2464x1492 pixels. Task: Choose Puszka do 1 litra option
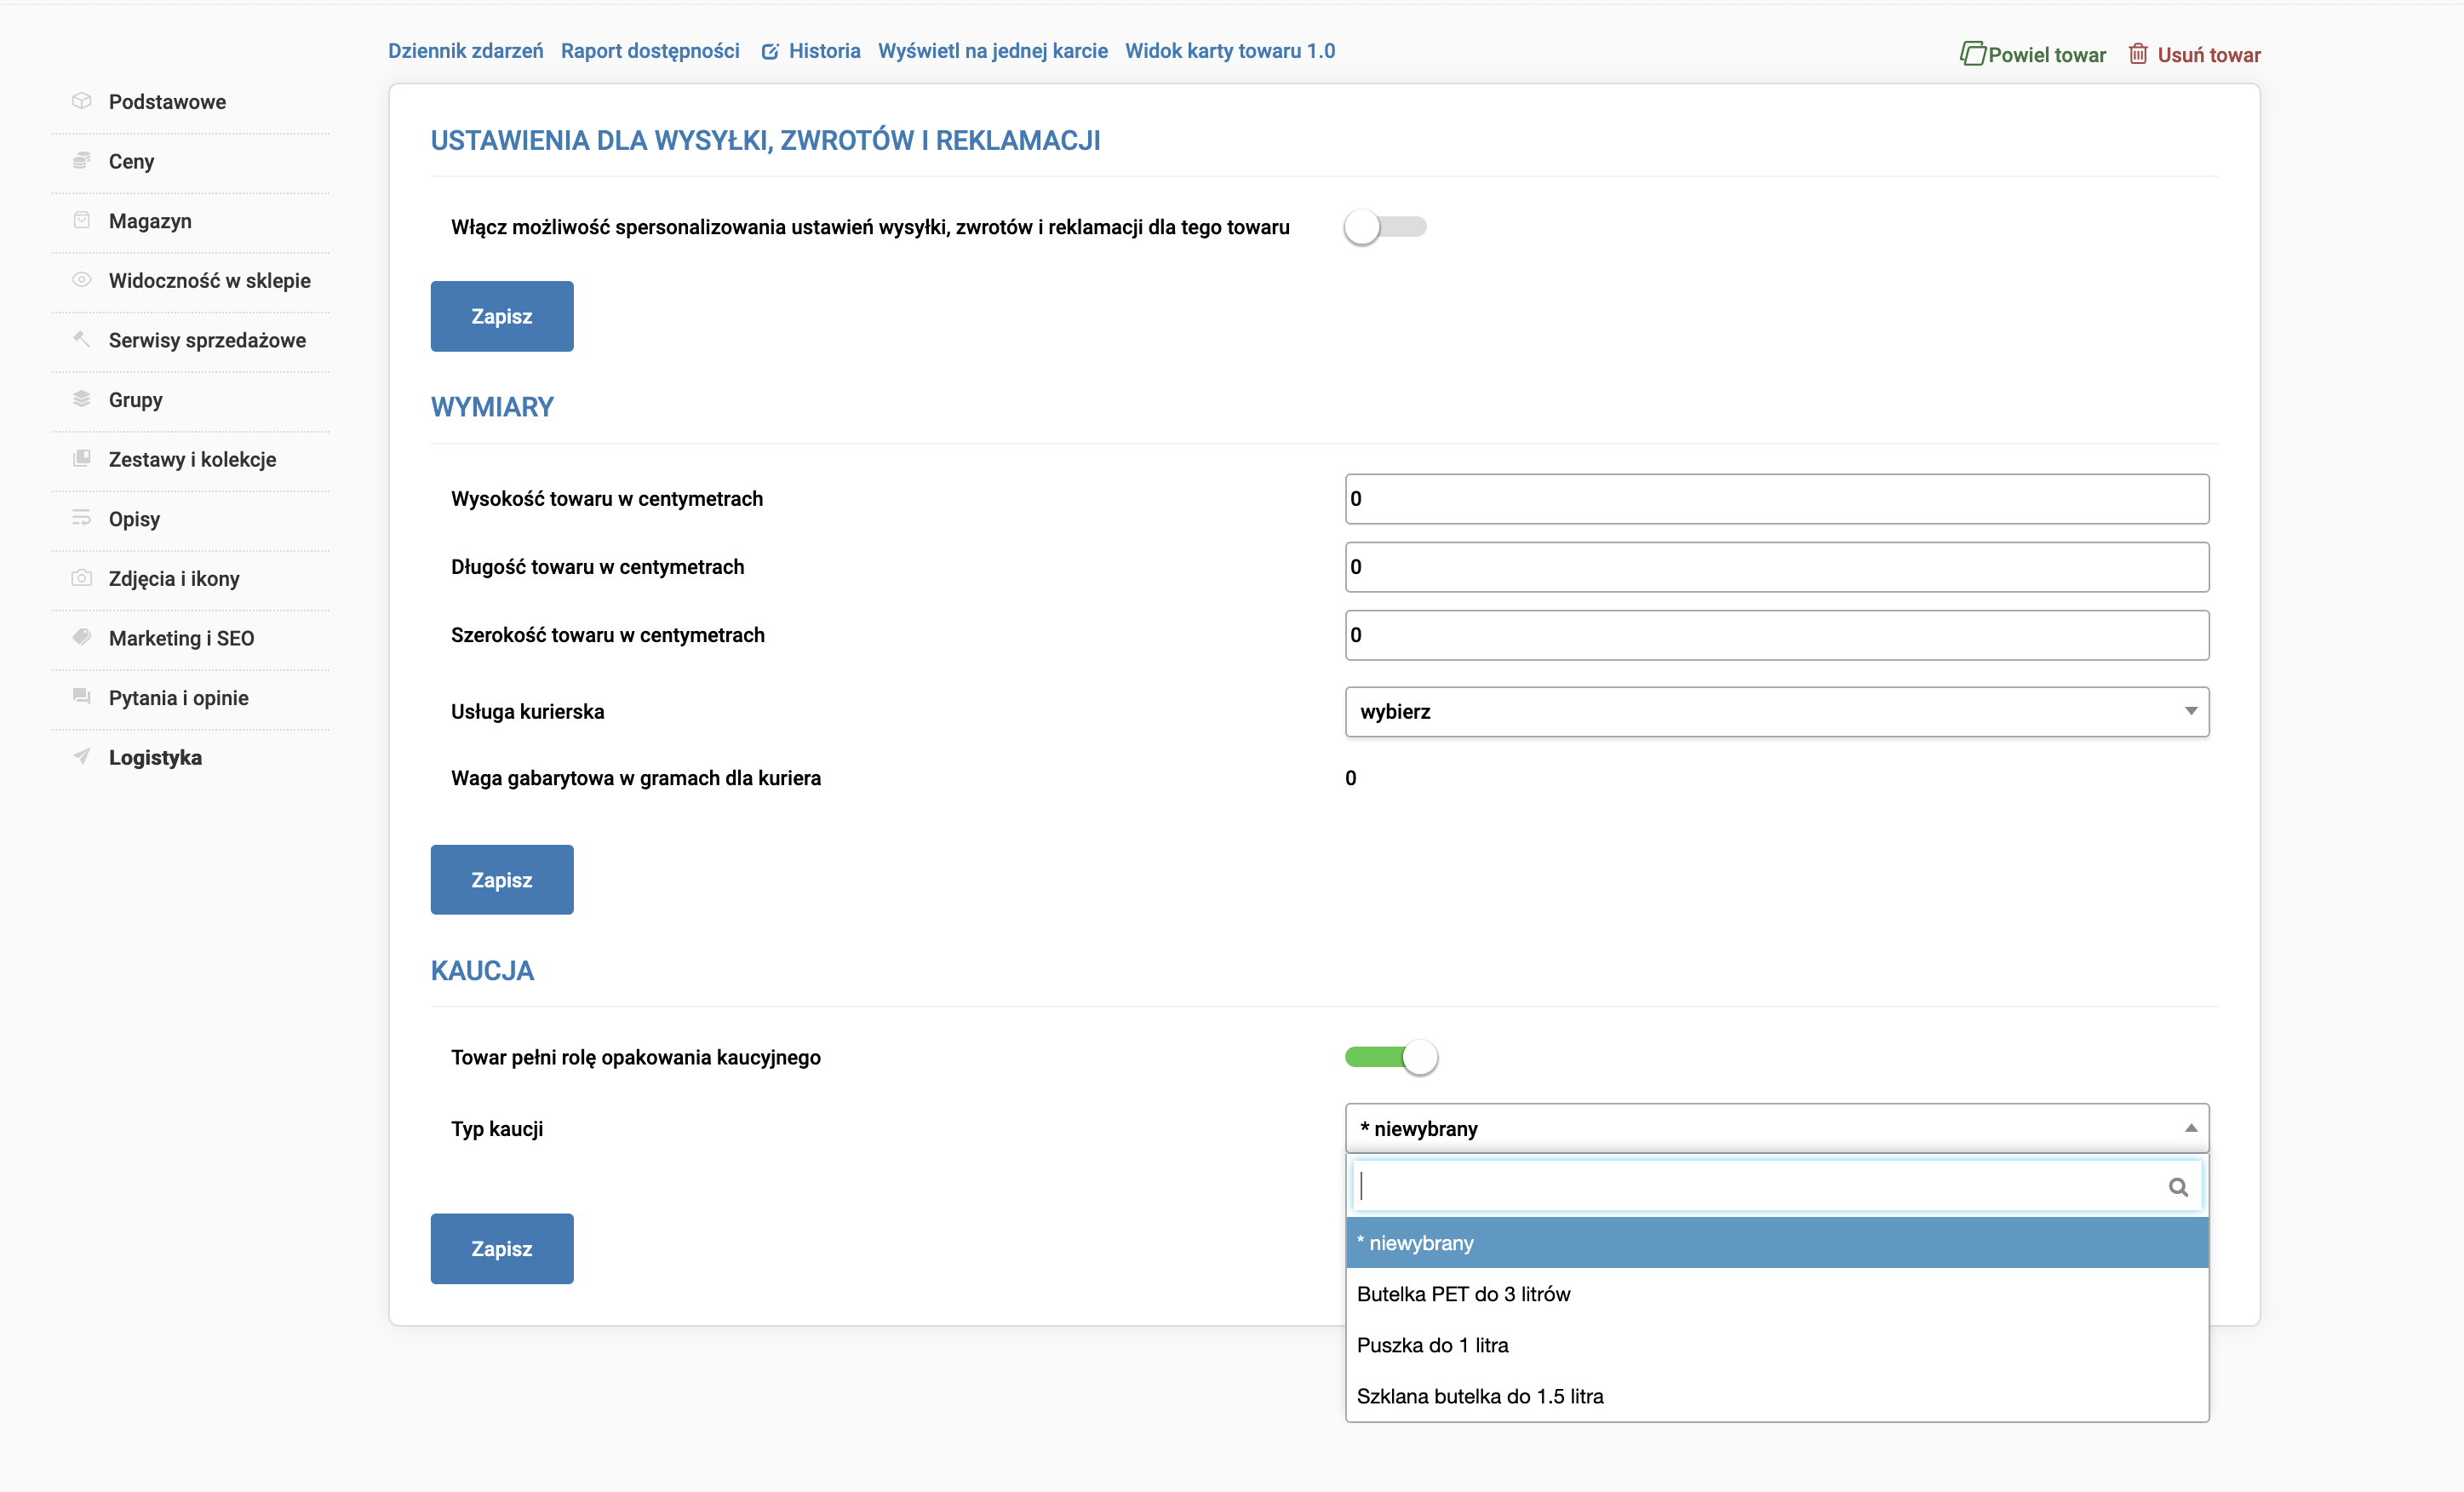(x=1777, y=1345)
